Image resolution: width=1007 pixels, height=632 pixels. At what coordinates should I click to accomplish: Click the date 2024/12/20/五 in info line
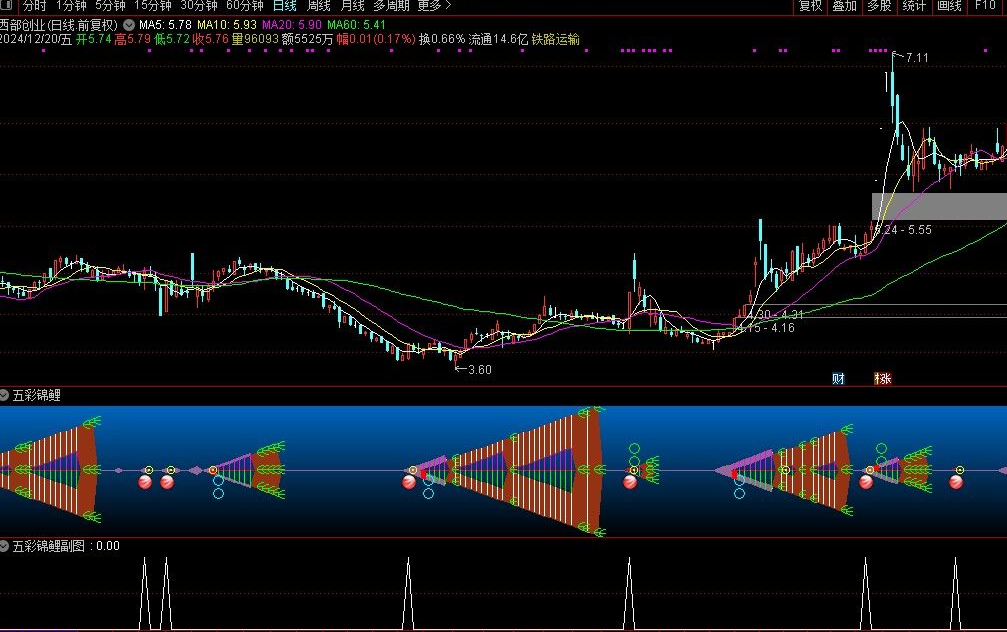[36, 39]
